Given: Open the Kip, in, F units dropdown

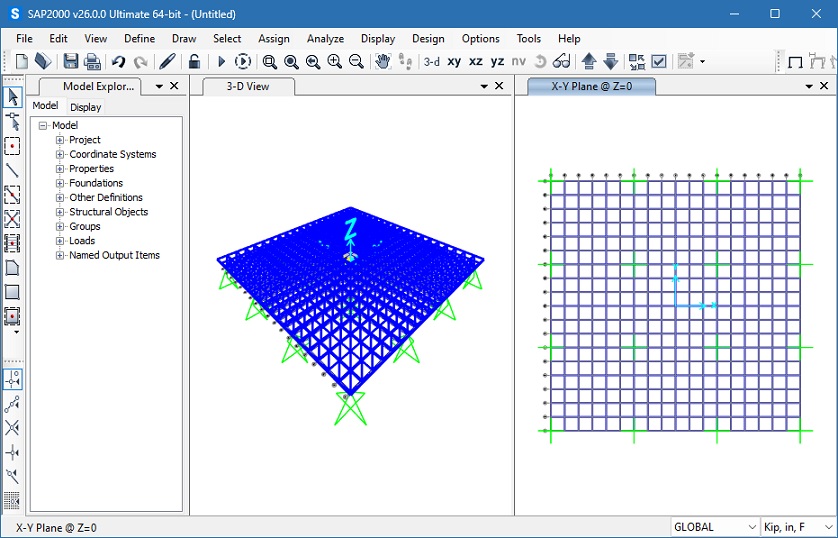Looking at the screenshot, I should coord(798,527).
